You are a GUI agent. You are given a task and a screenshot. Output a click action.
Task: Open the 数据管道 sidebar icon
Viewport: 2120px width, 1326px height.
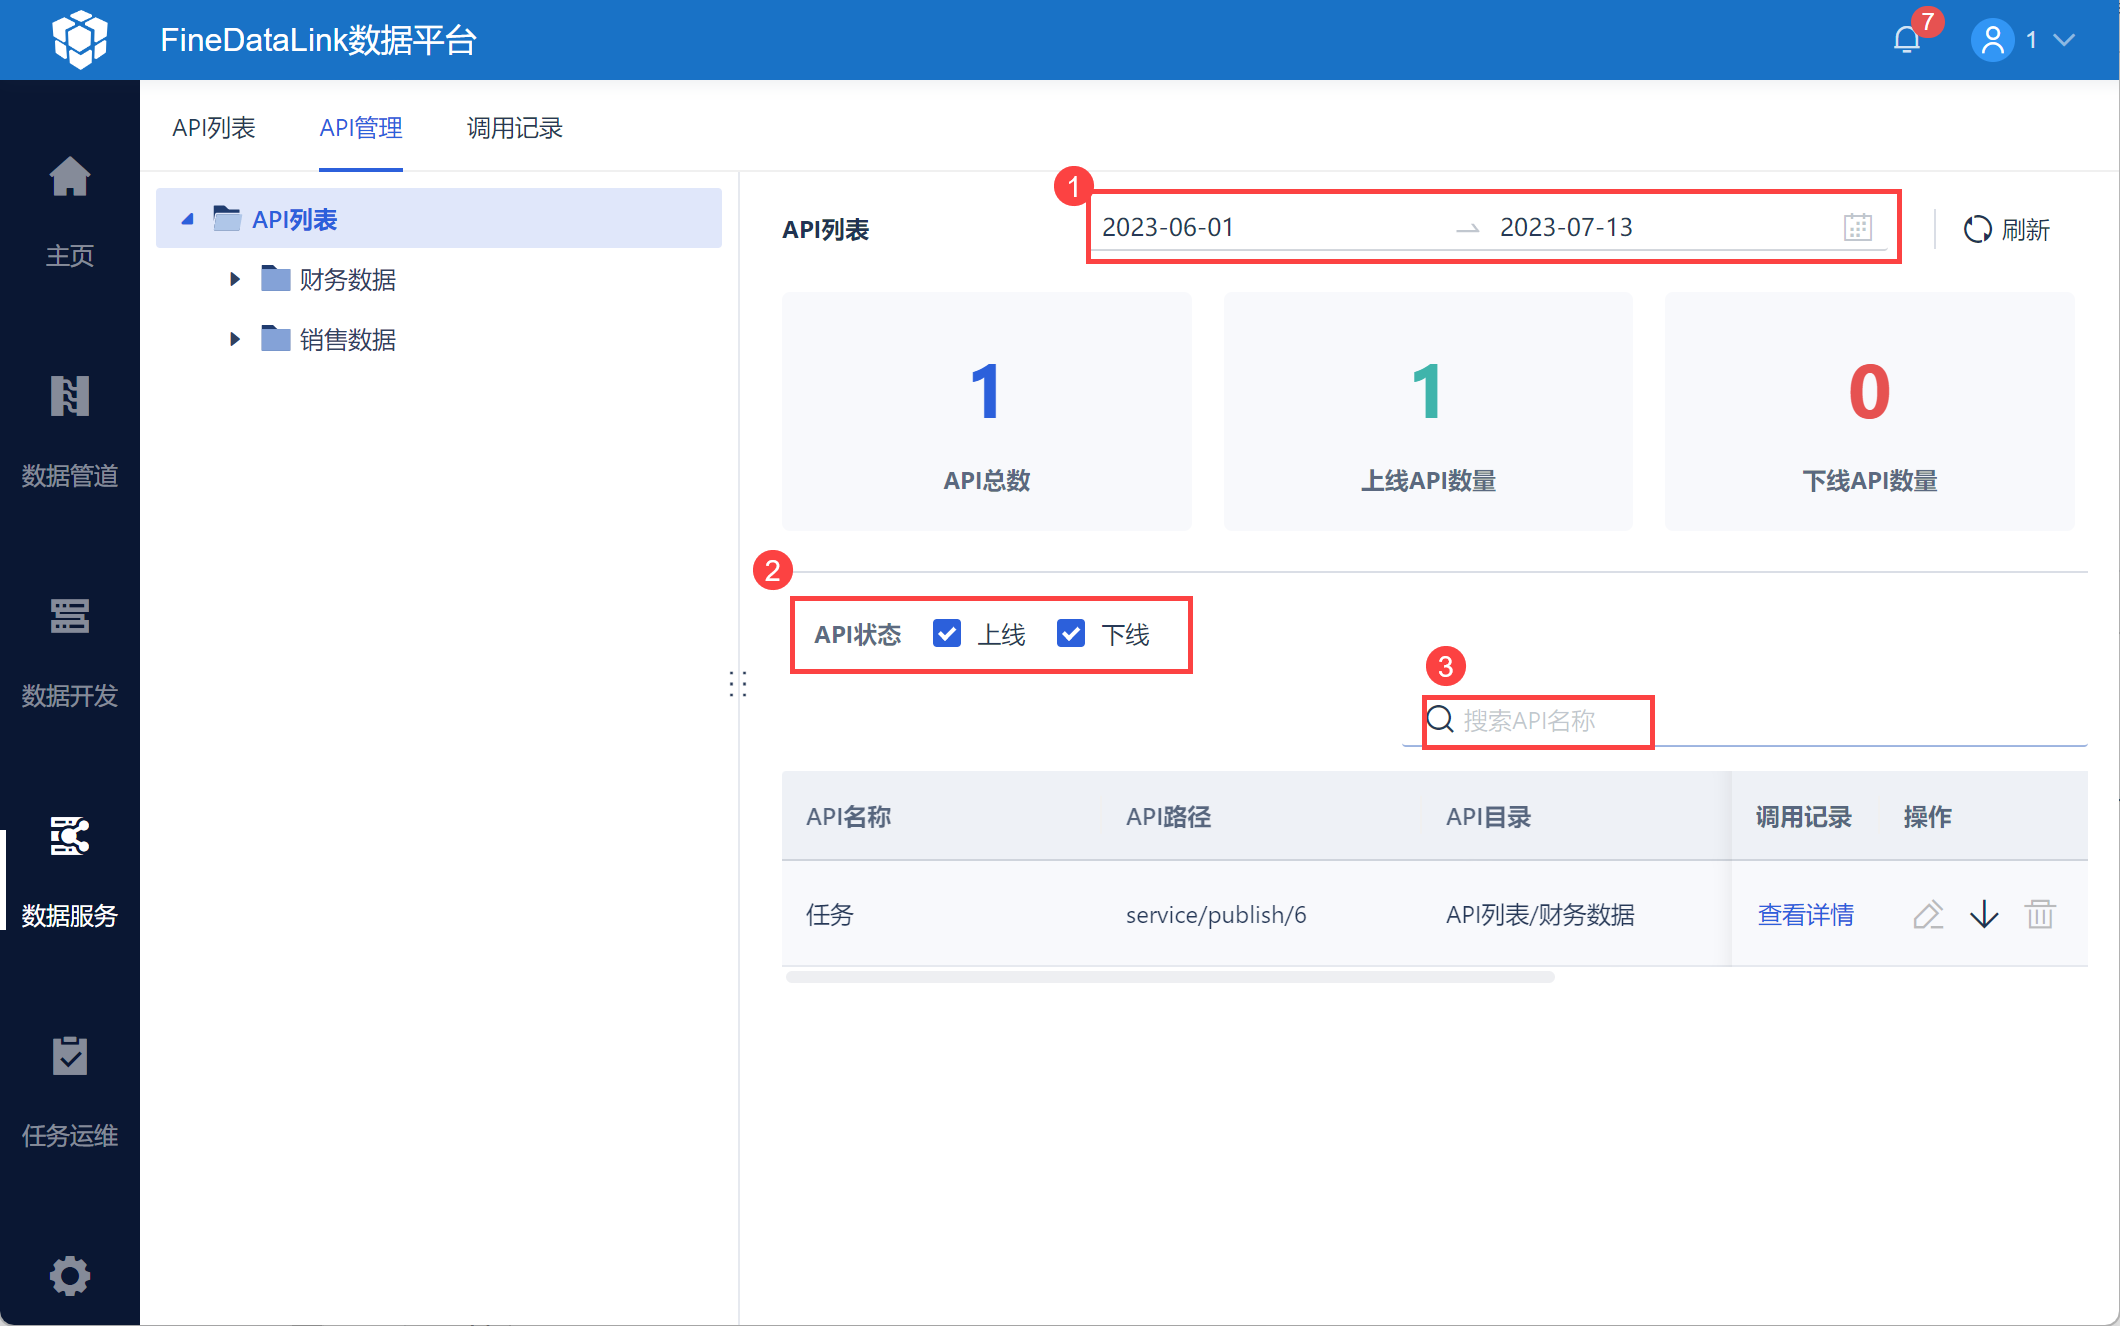coord(70,397)
